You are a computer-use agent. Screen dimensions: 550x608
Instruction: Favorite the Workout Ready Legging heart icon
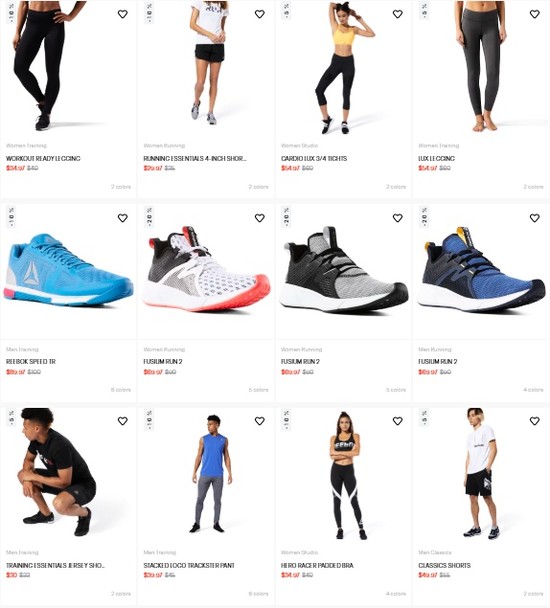pyautogui.click(x=123, y=14)
